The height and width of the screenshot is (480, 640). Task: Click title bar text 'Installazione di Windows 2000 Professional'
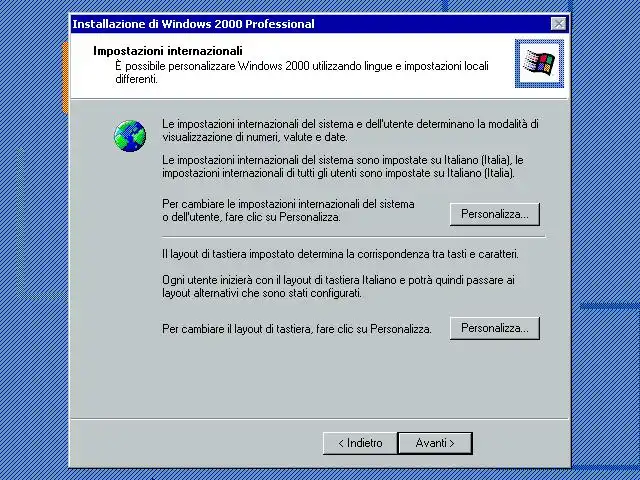tap(193, 24)
